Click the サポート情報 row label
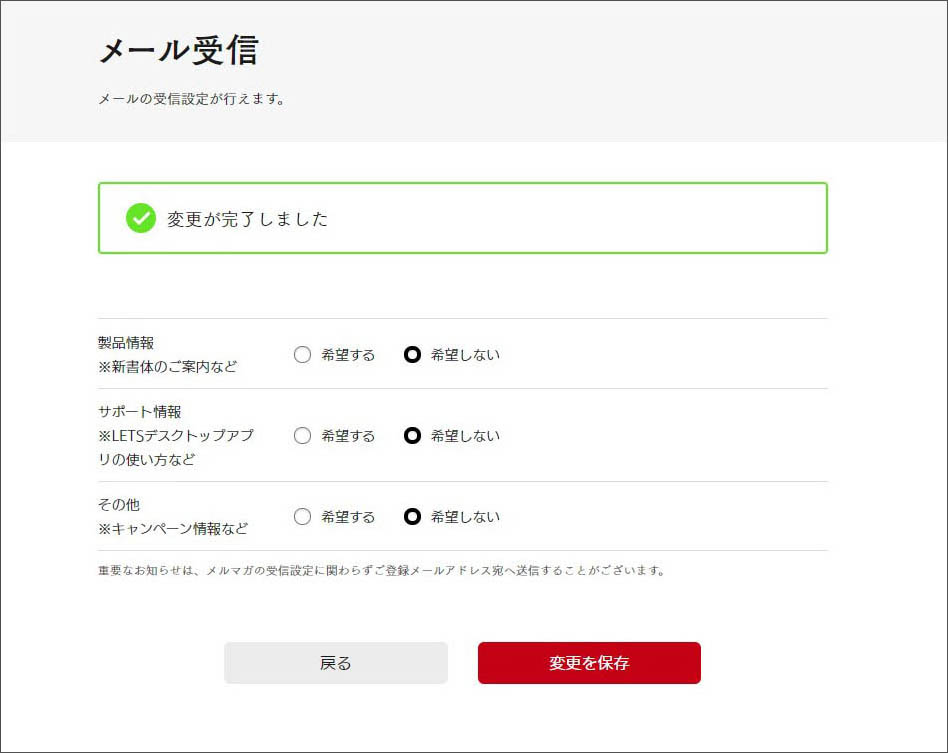Image resolution: width=948 pixels, height=753 pixels. [x=139, y=411]
